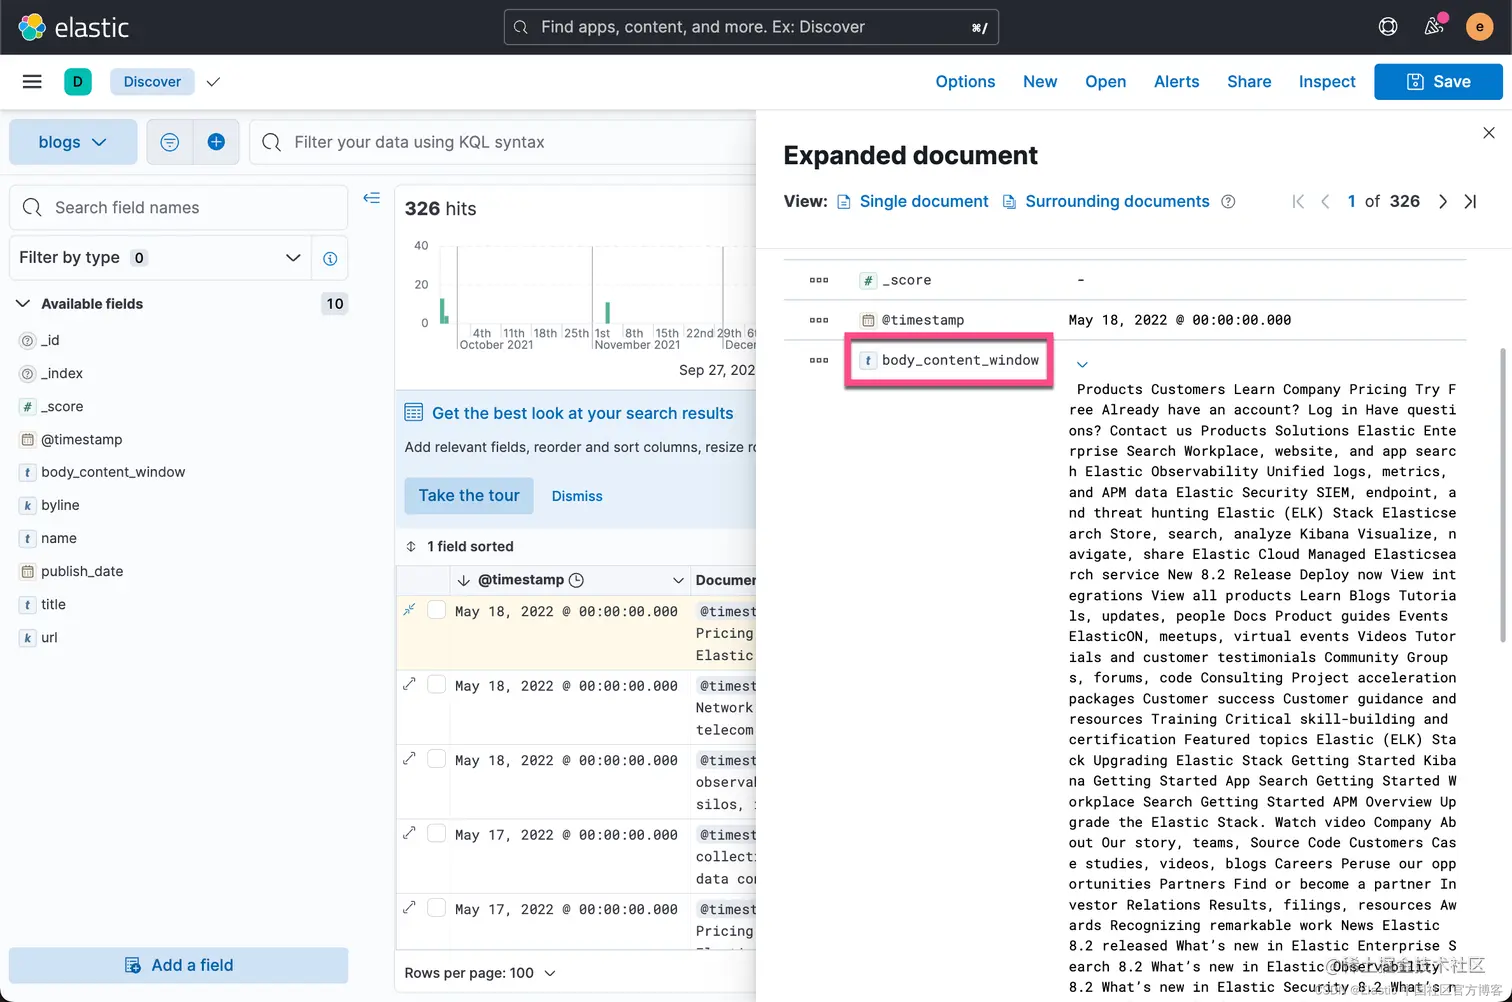The height and width of the screenshot is (1002, 1512).
Task: Open actions for _score row
Action: pos(819,280)
